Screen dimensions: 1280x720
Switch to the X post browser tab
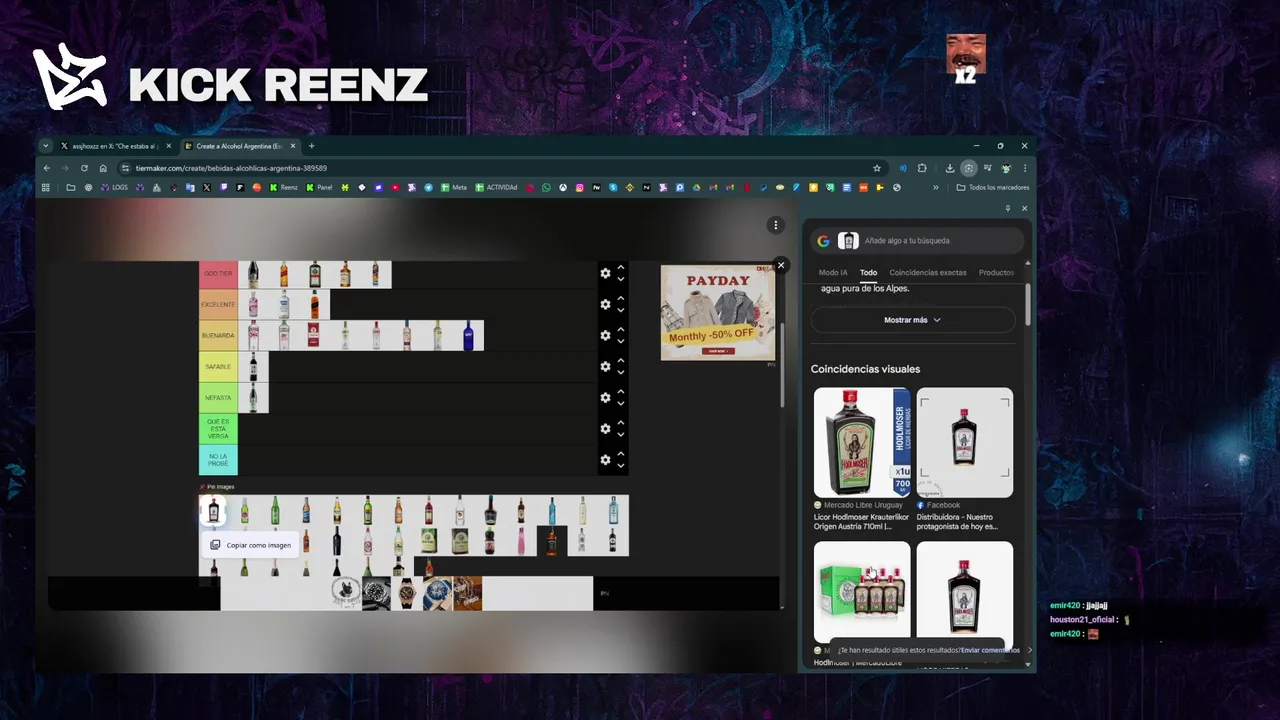click(115, 146)
